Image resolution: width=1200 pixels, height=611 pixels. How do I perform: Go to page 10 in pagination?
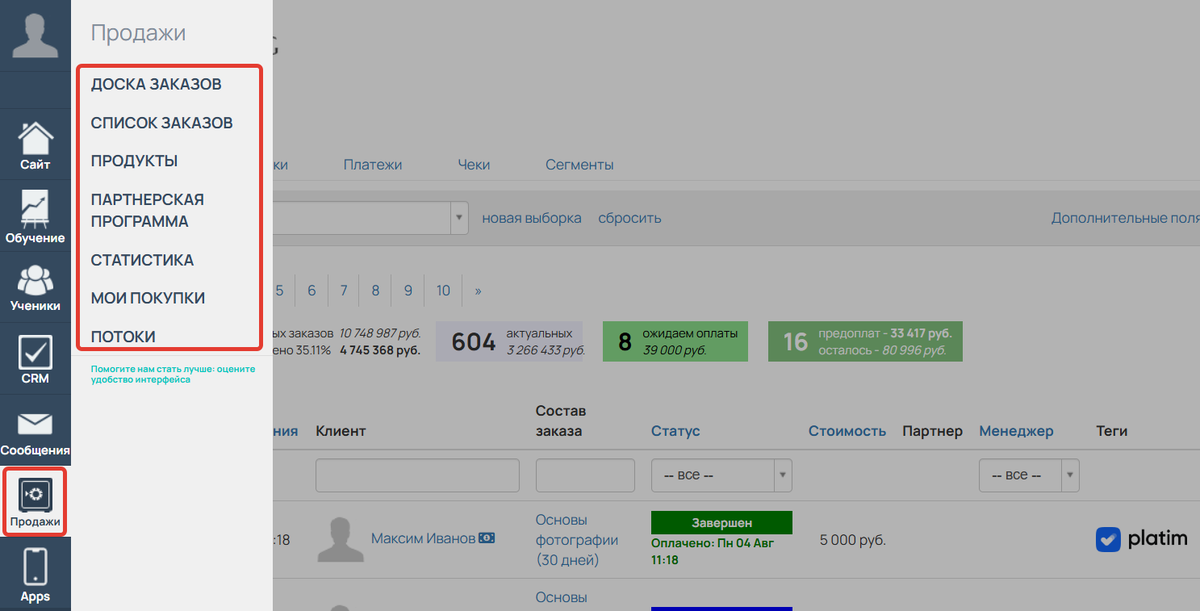(x=443, y=291)
